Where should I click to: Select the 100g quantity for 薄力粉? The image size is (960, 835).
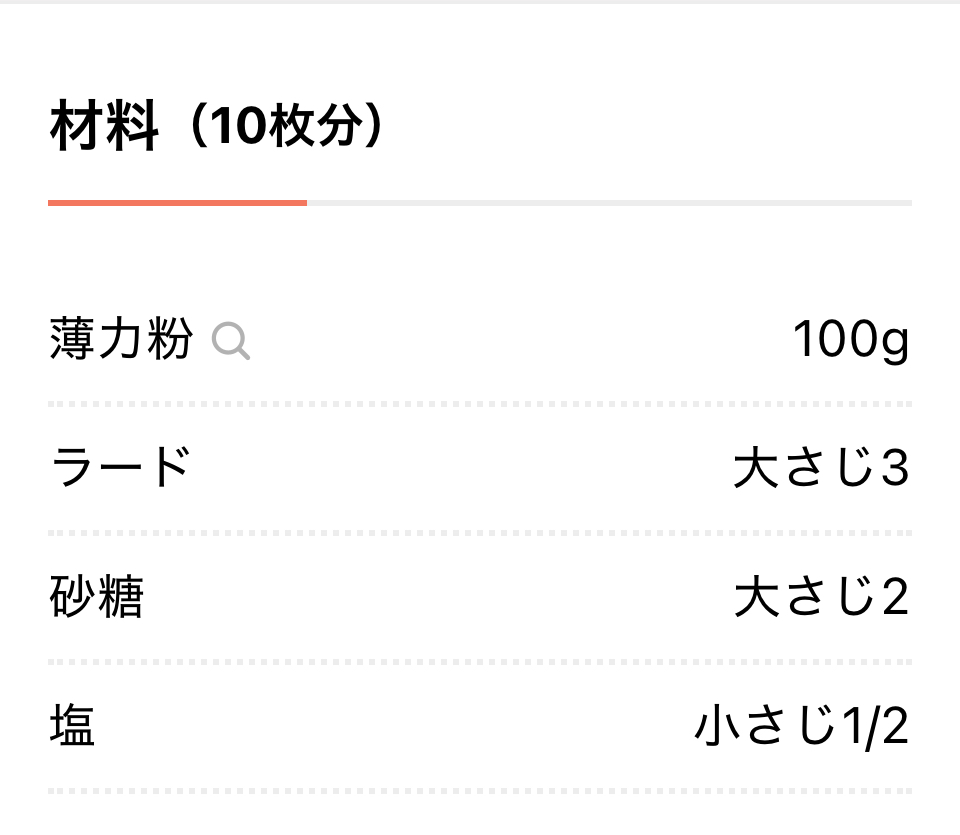[850, 340]
